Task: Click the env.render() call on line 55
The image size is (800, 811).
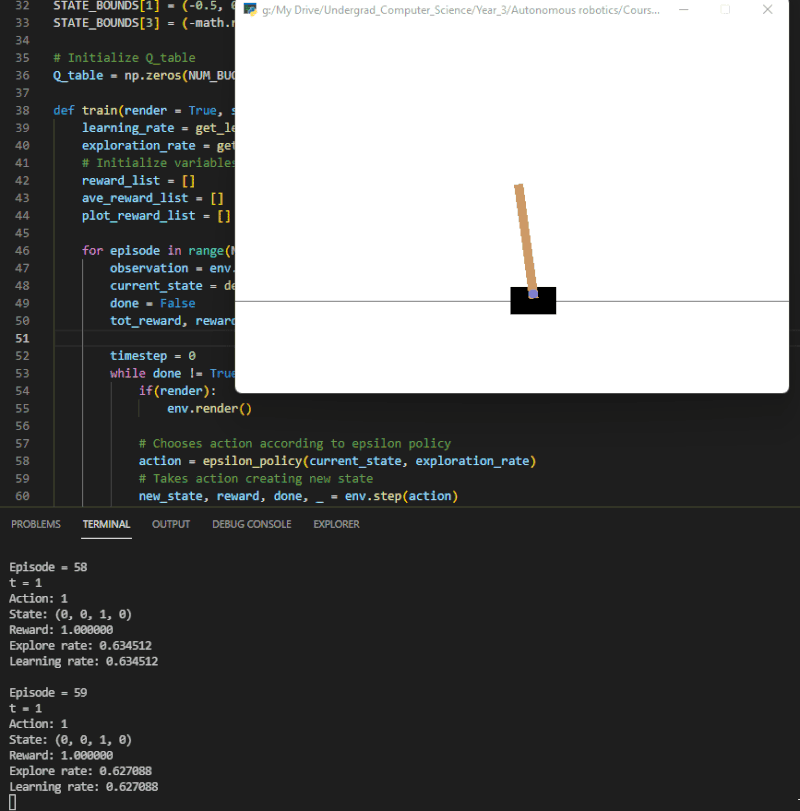Action: (208, 408)
